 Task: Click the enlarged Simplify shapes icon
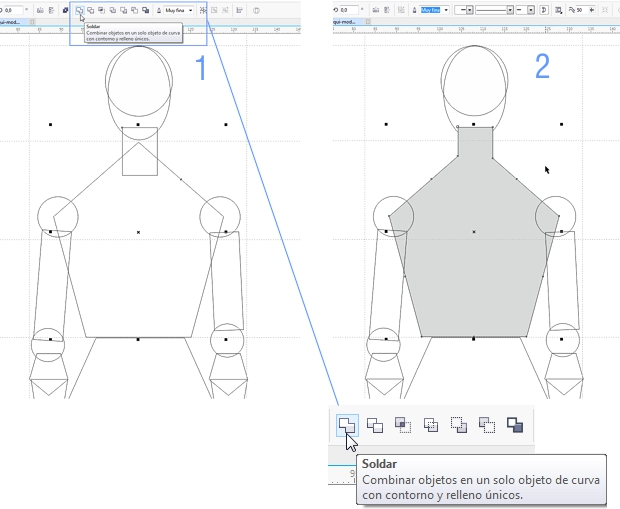coord(431,425)
